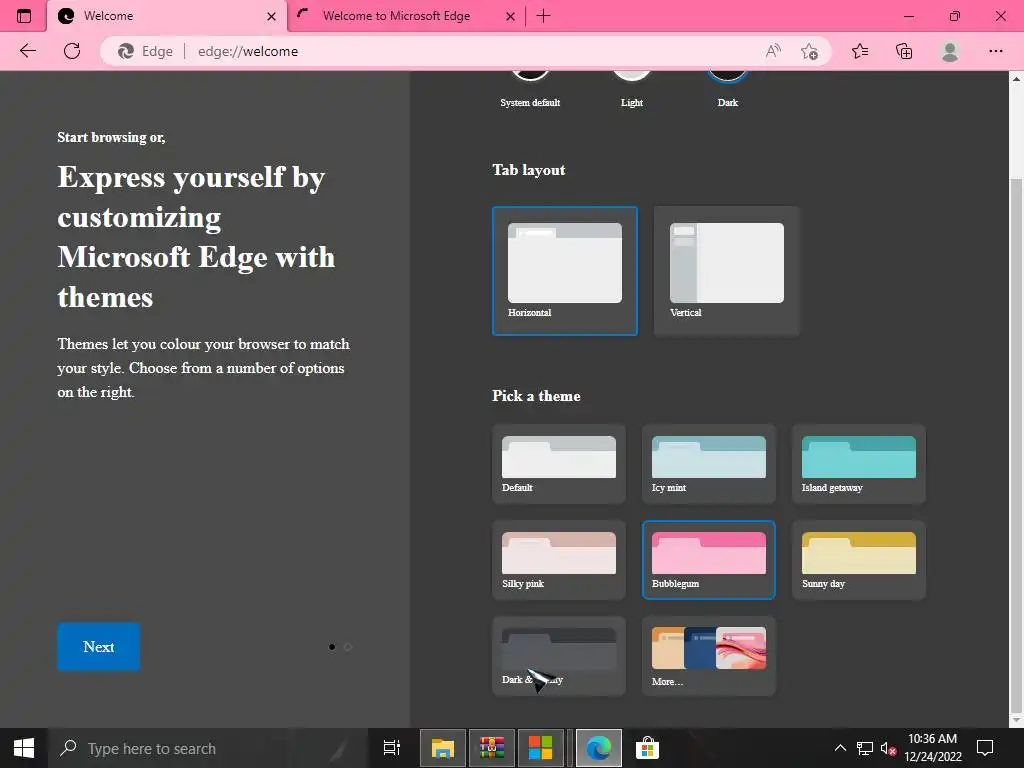
Task: Open a new tab
Action: tap(543, 16)
